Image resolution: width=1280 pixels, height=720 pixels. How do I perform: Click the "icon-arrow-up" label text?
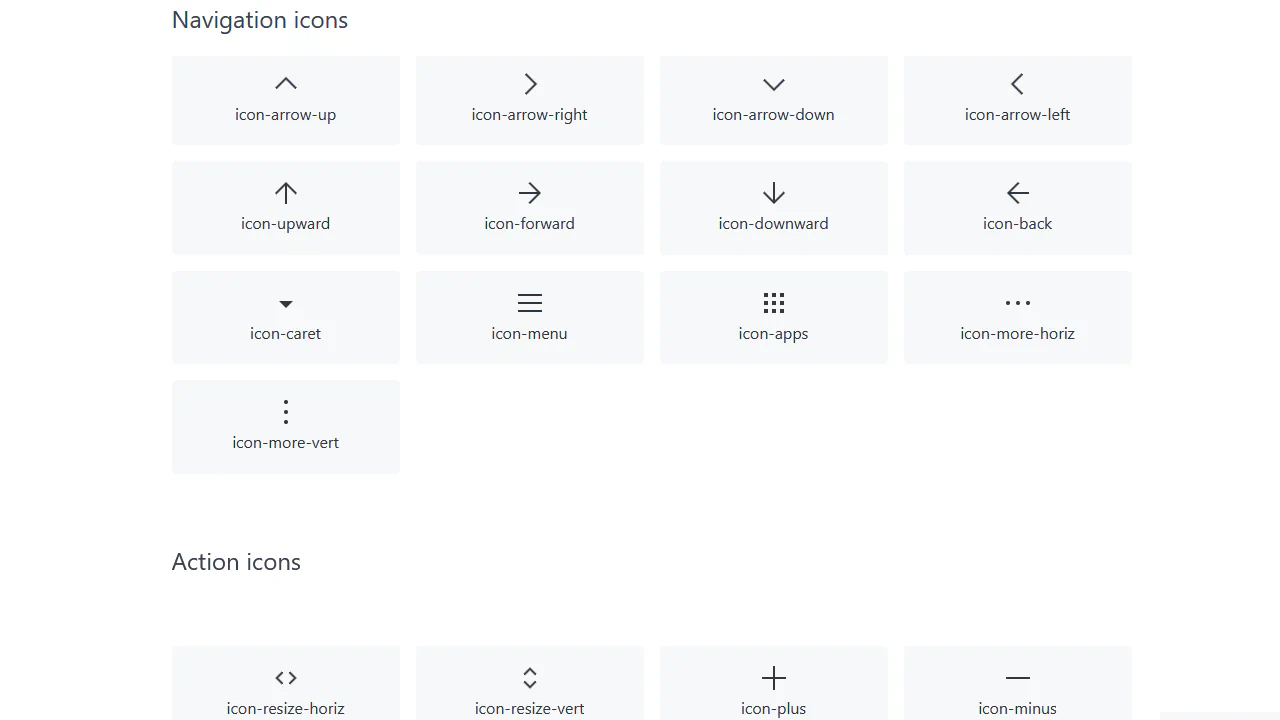click(286, 115)
